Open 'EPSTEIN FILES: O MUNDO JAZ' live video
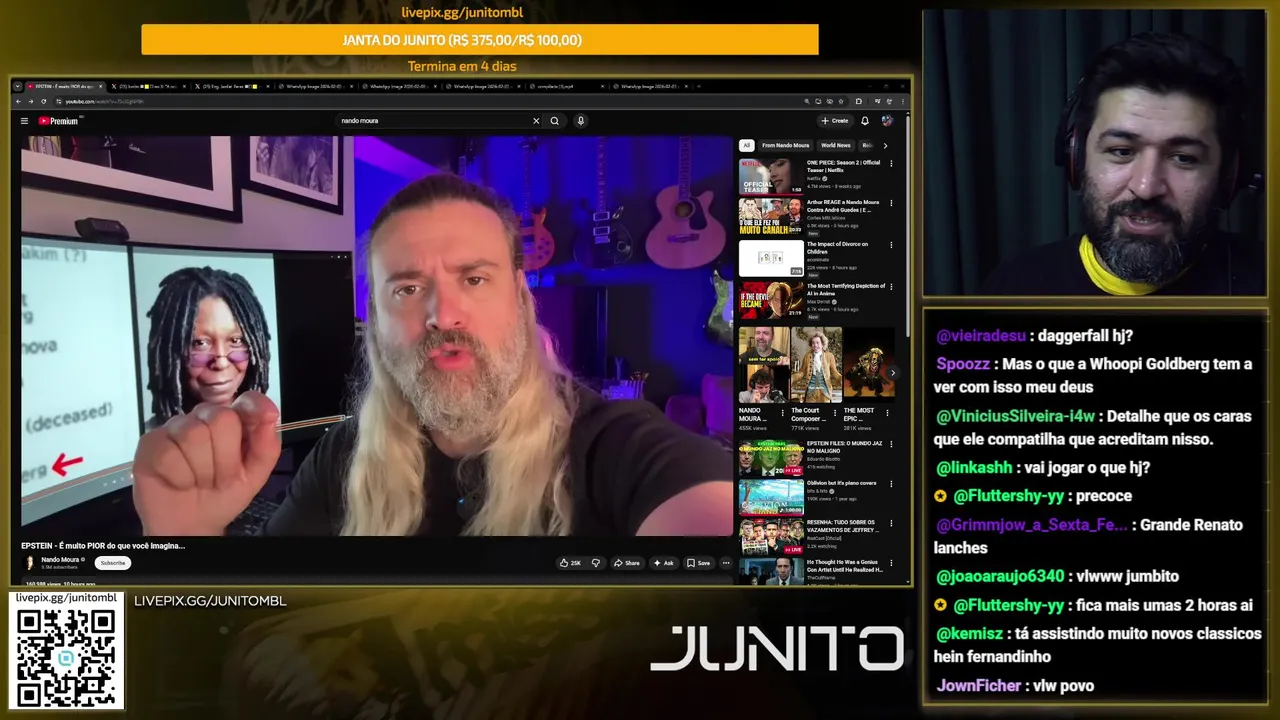This screenshot has width=1280, height=720. pos(771,458)
